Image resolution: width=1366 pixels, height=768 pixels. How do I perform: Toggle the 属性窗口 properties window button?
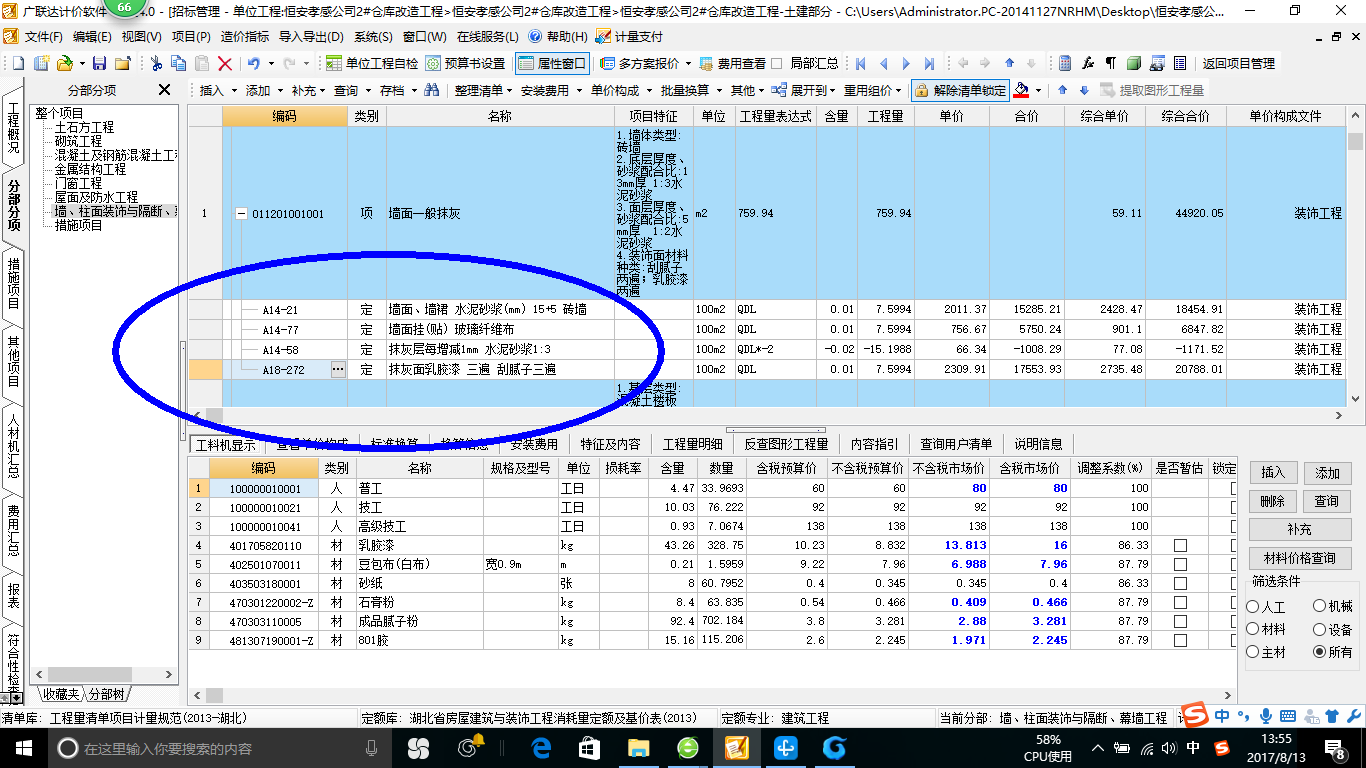coord(553,63)
